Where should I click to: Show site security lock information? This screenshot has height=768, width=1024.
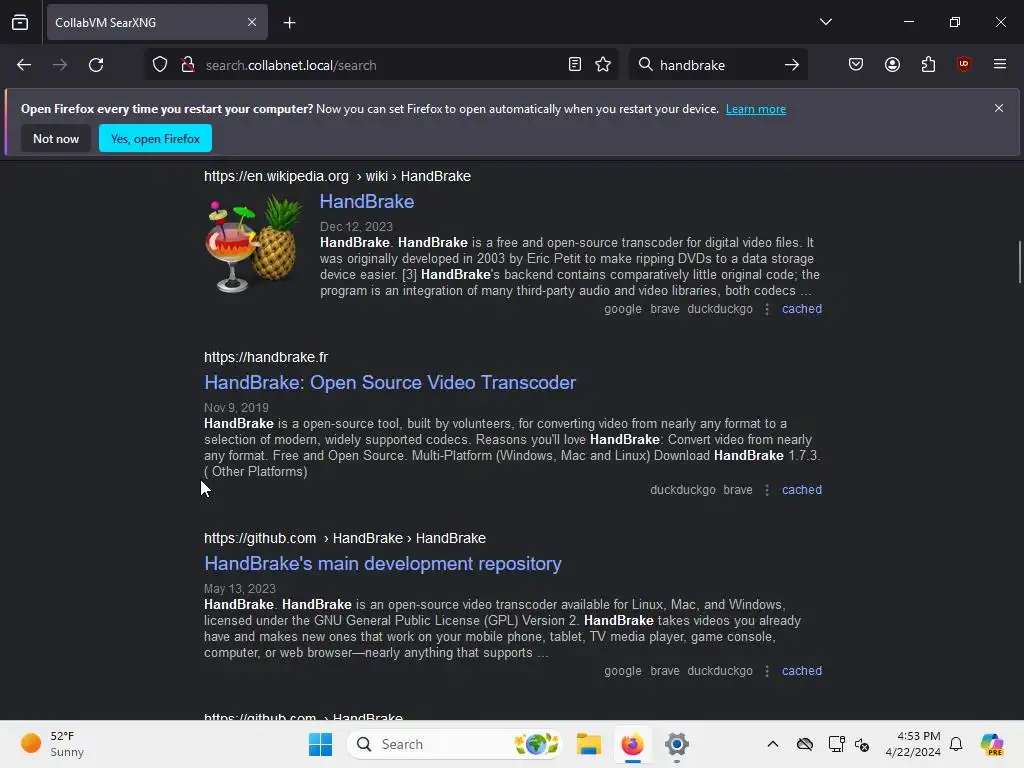[188, 65]
